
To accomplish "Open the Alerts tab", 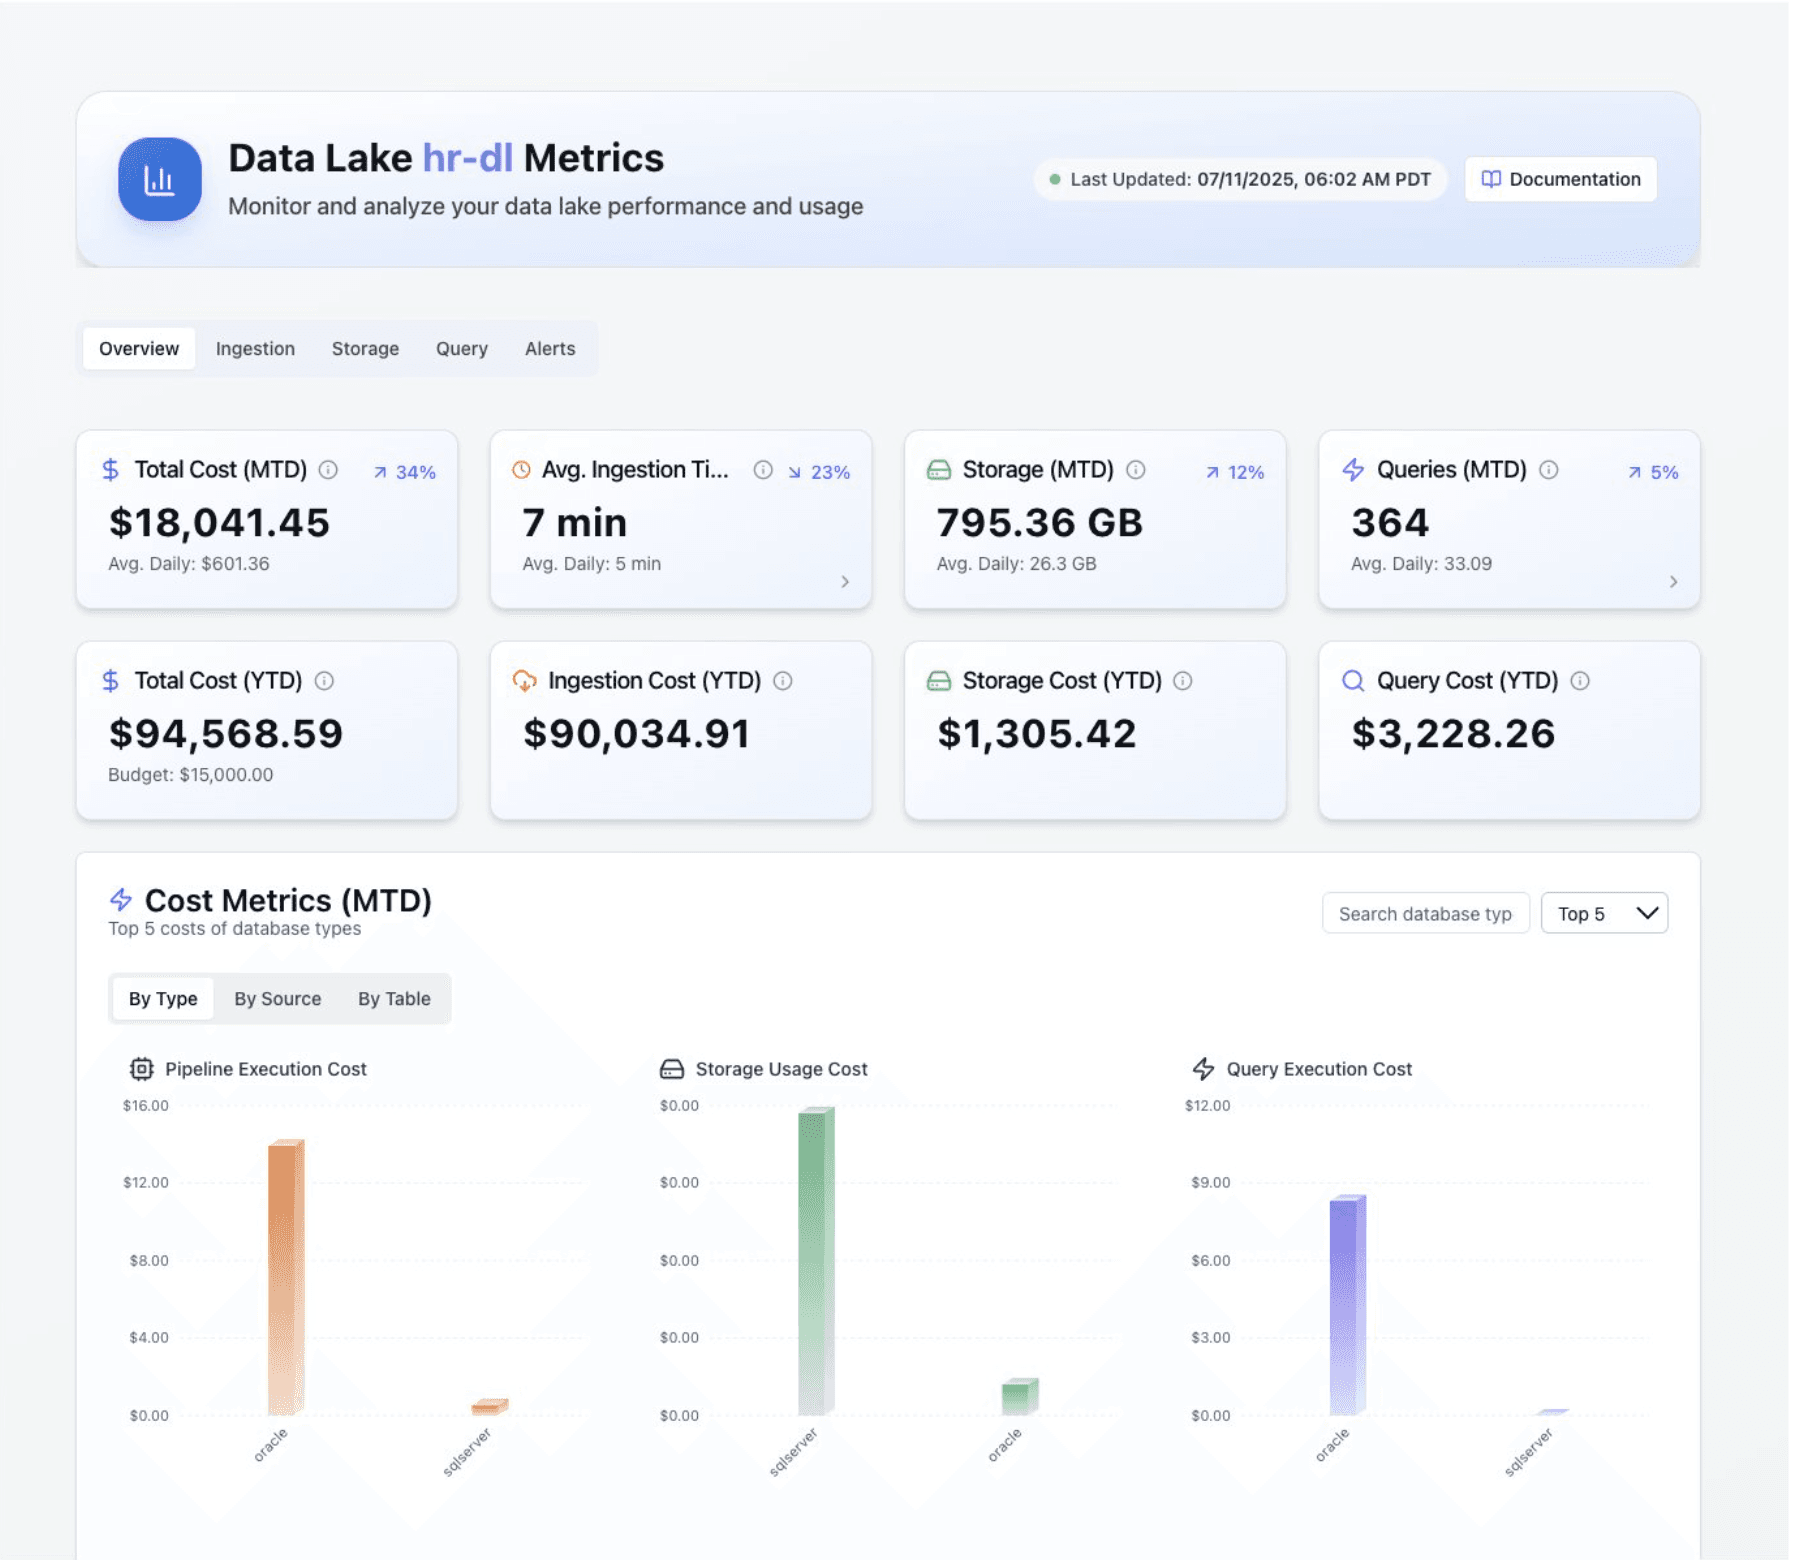I will [550, 349].
